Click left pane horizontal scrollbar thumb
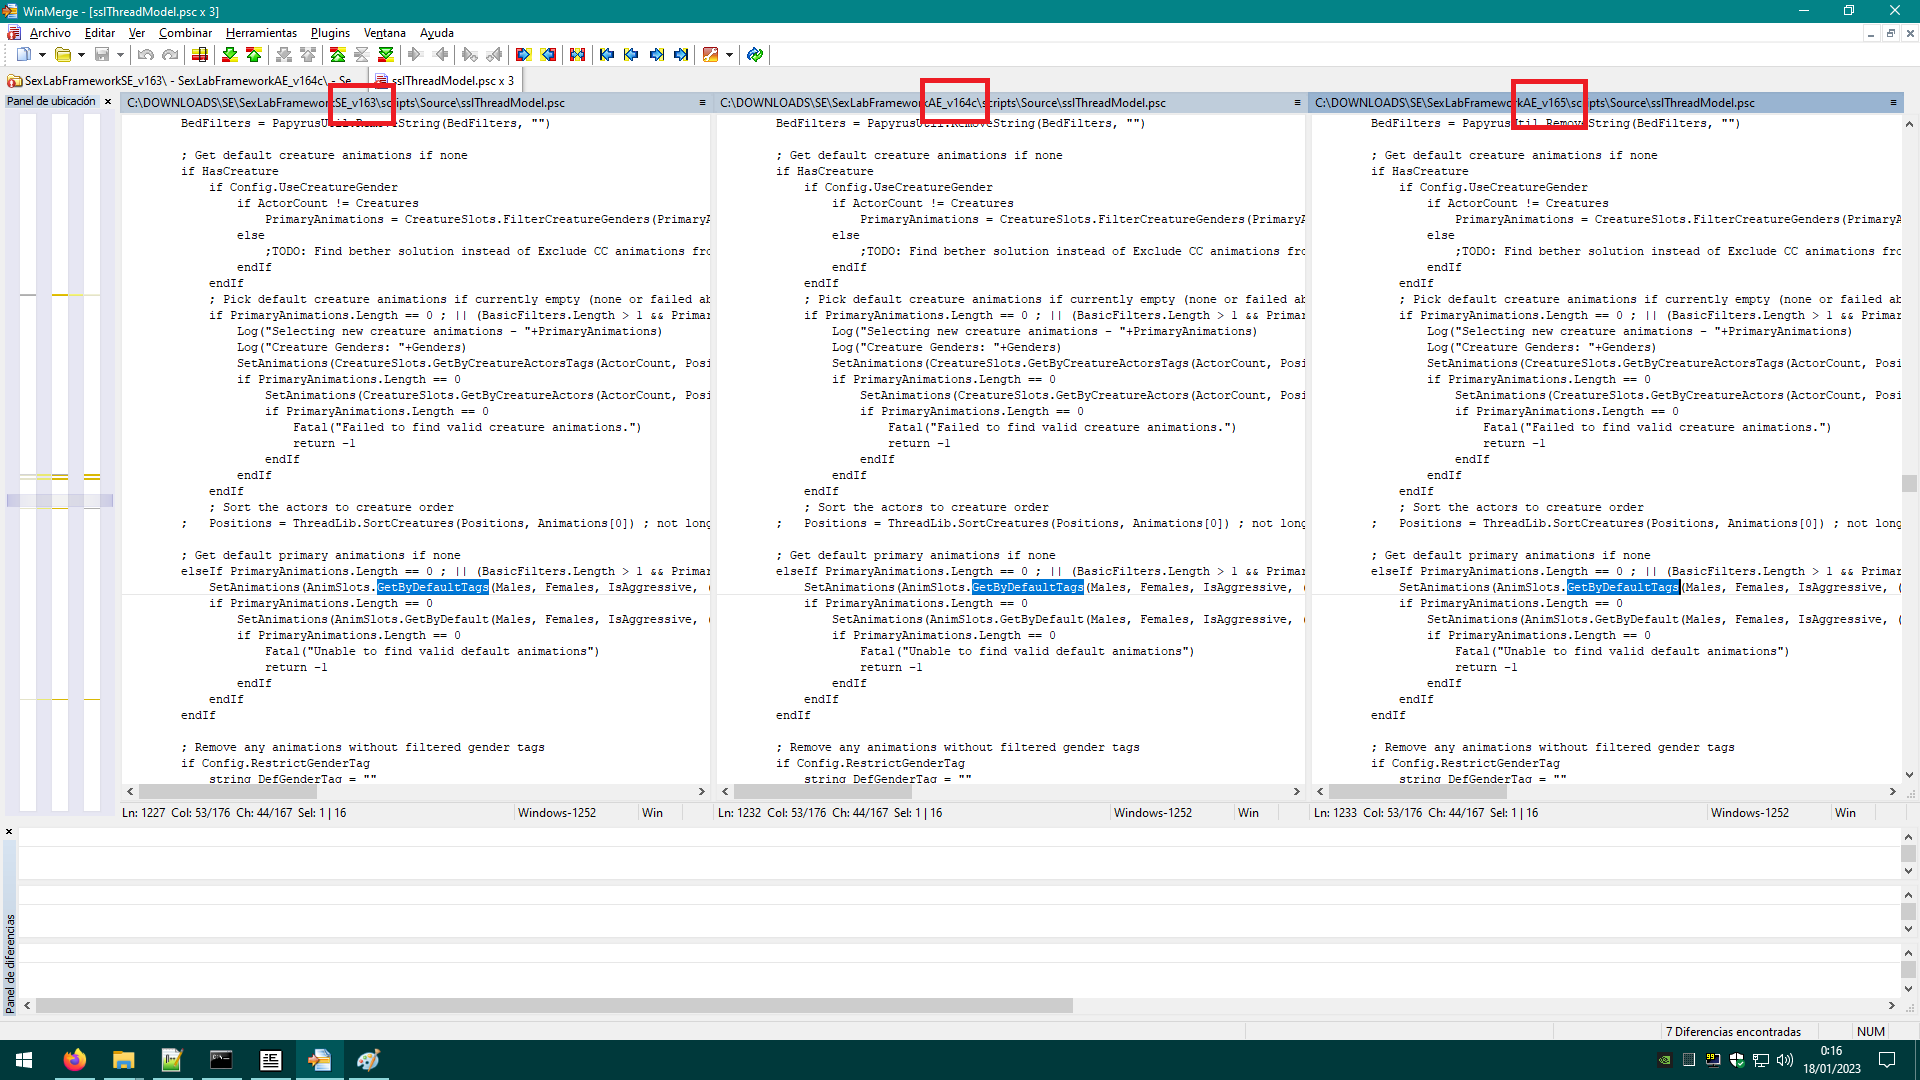This screenshot has height=1080, width=1920. click(x=227, y=791)
